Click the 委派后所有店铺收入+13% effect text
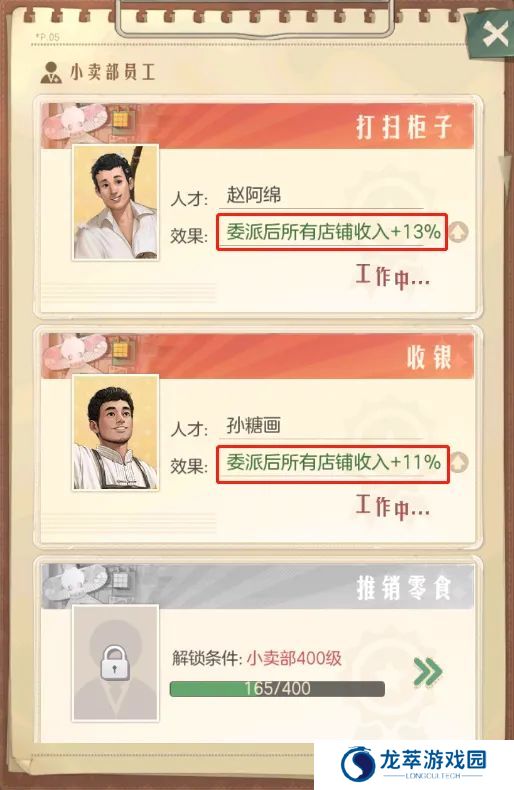The image size is (514, 790). (x=333, y=232)
